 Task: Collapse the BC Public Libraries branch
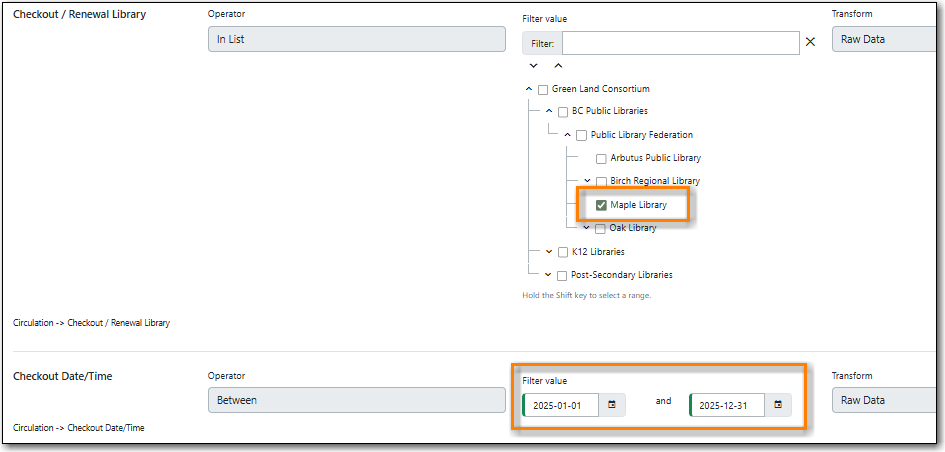[x=548, y=111]
